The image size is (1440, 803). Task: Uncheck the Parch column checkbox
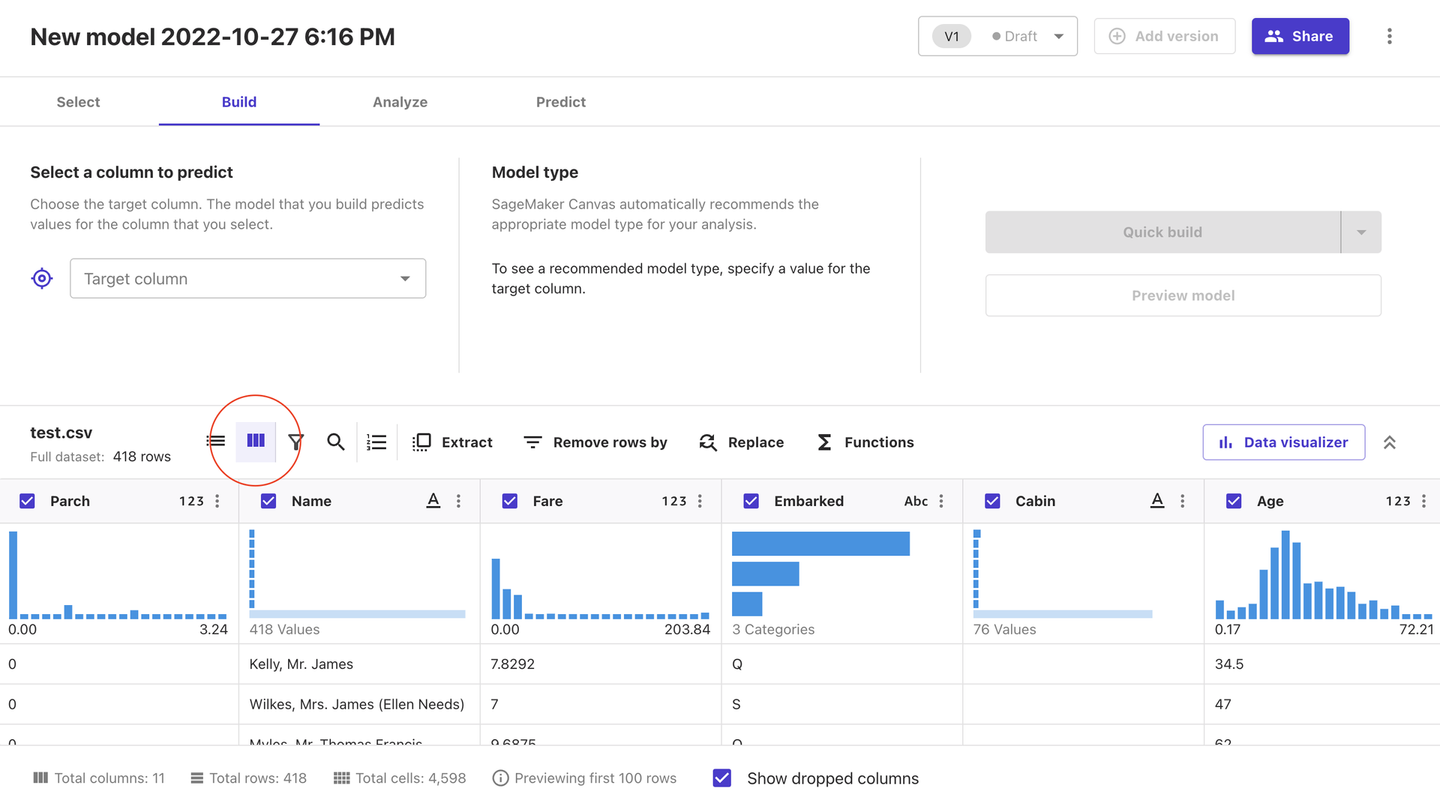(28, 501)
